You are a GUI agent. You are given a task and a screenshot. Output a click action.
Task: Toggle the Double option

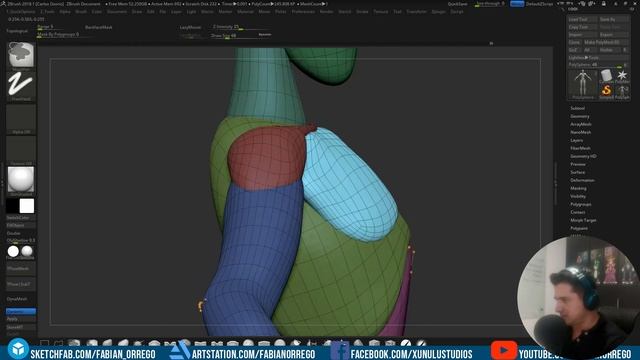point(14,233)
